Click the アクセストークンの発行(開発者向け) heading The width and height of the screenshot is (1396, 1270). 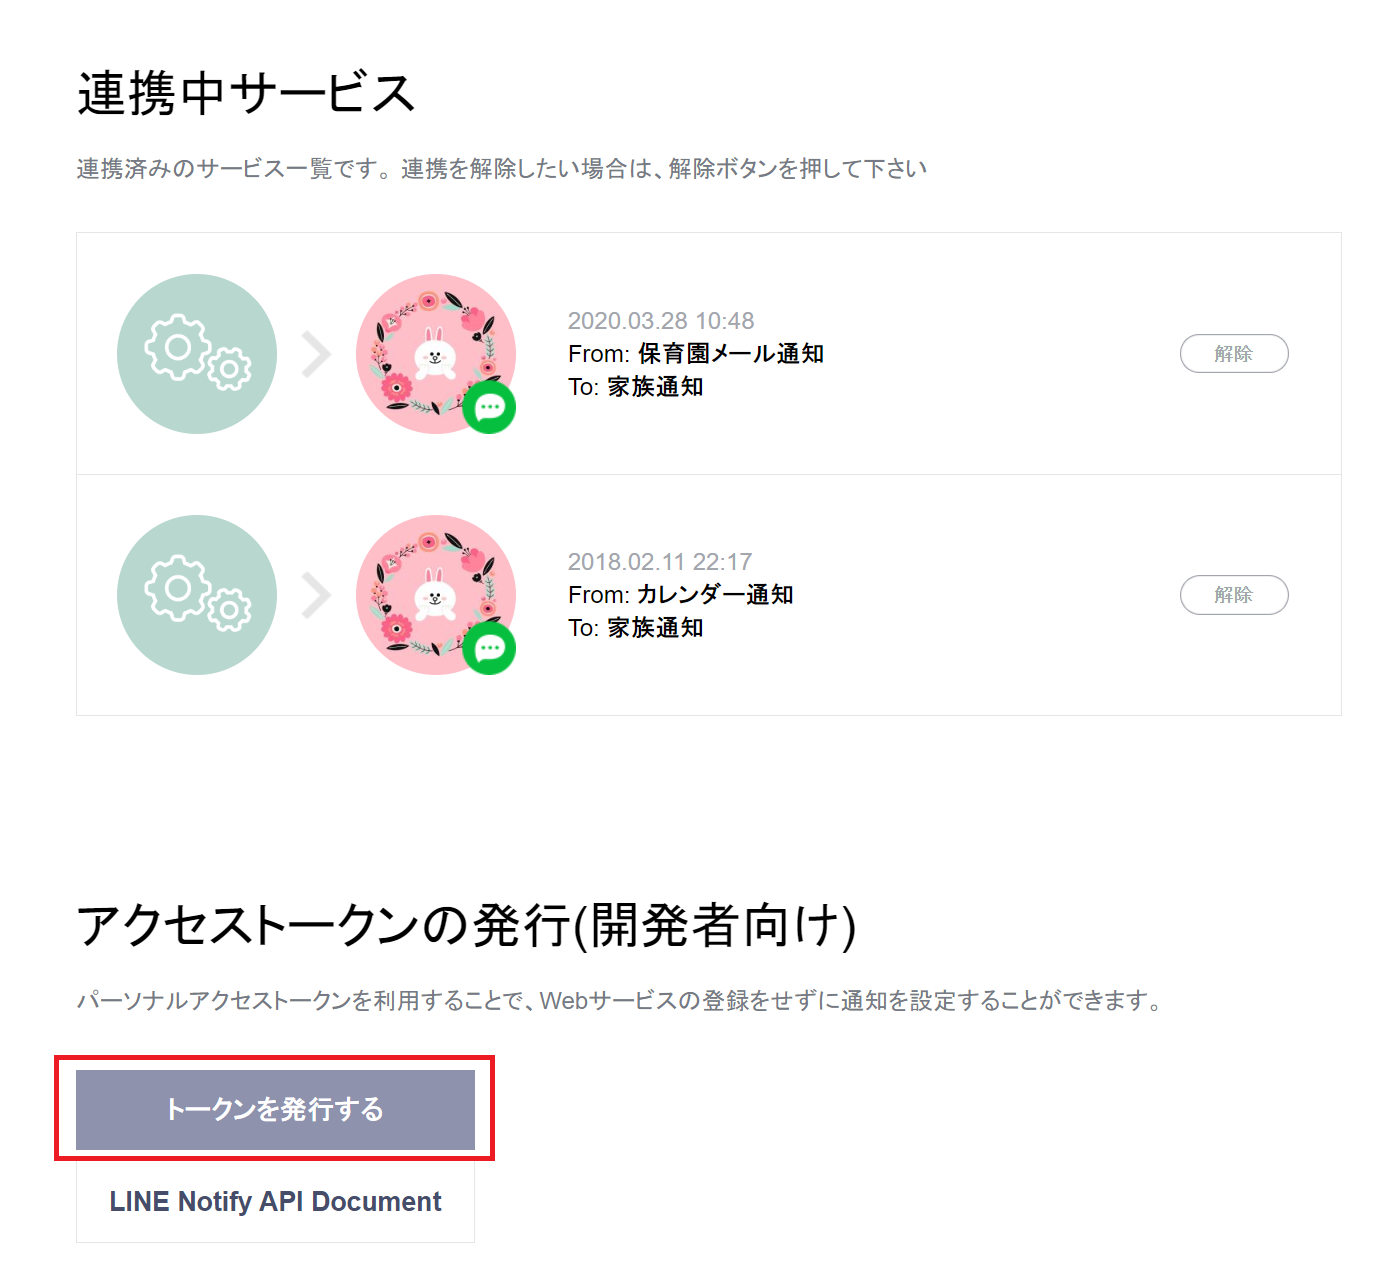click(466, 925)
